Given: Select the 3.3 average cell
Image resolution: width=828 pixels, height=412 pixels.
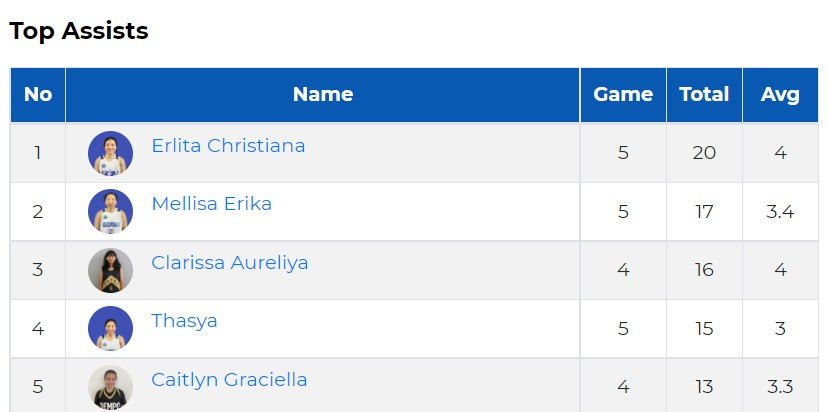Looking at the screenshot, I should (x=780, y=387).
